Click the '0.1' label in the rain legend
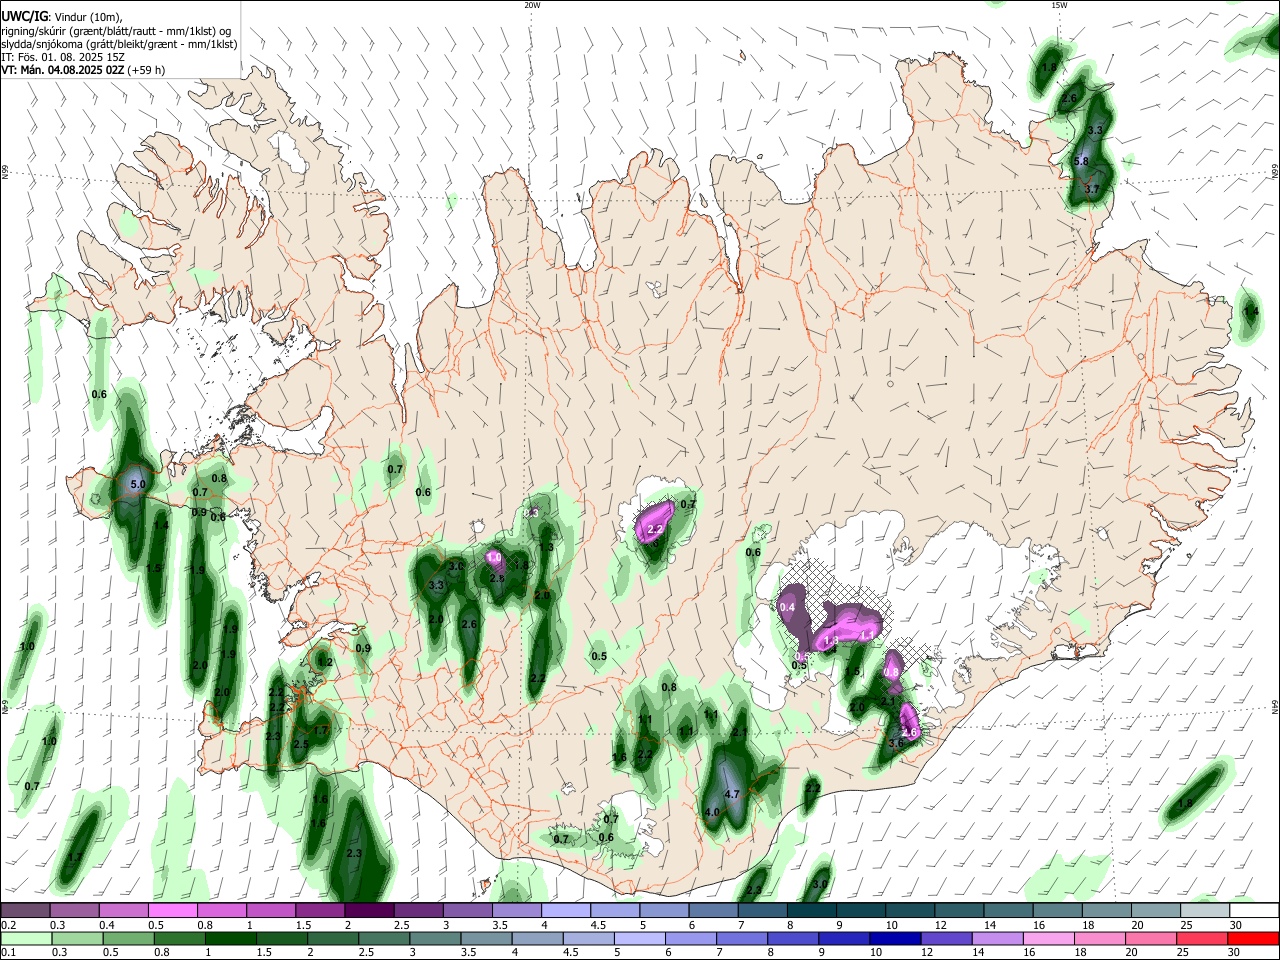 click(9, 952)
